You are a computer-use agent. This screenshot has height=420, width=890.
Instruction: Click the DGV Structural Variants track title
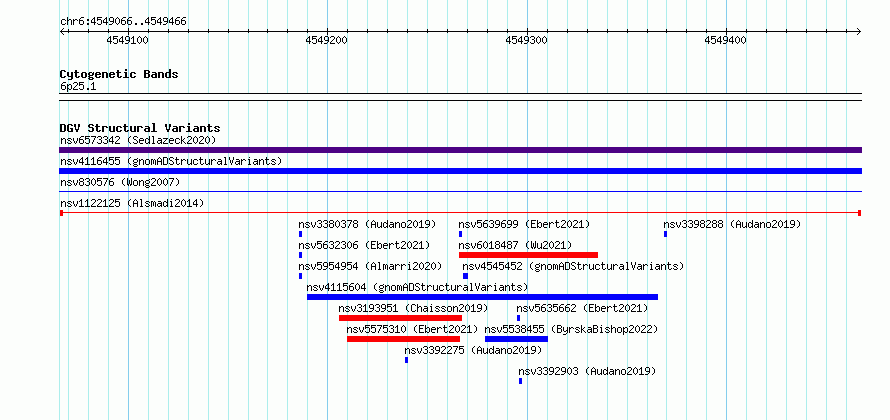pos(140,128)
